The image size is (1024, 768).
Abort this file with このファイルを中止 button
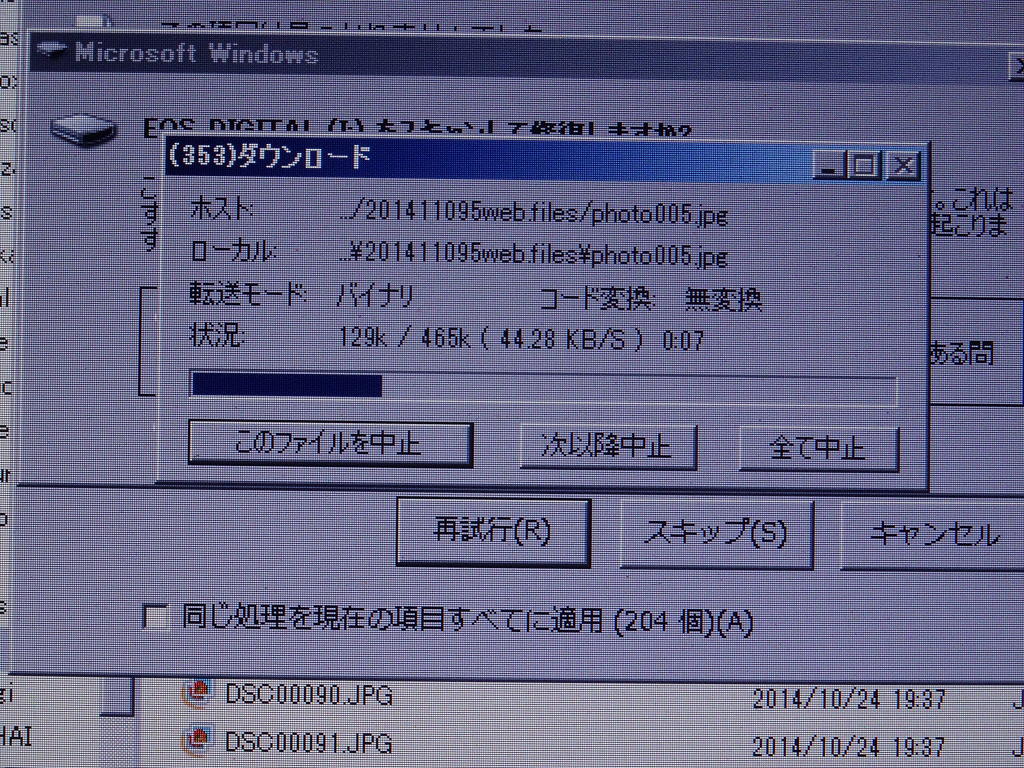click(330, 444)
